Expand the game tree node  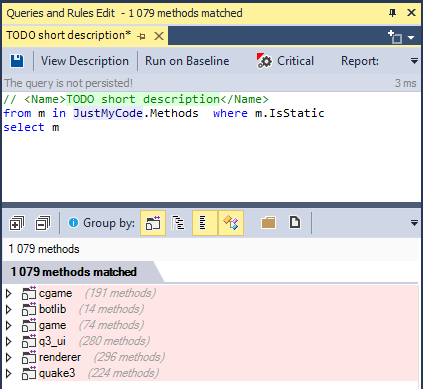pos(9,325)
